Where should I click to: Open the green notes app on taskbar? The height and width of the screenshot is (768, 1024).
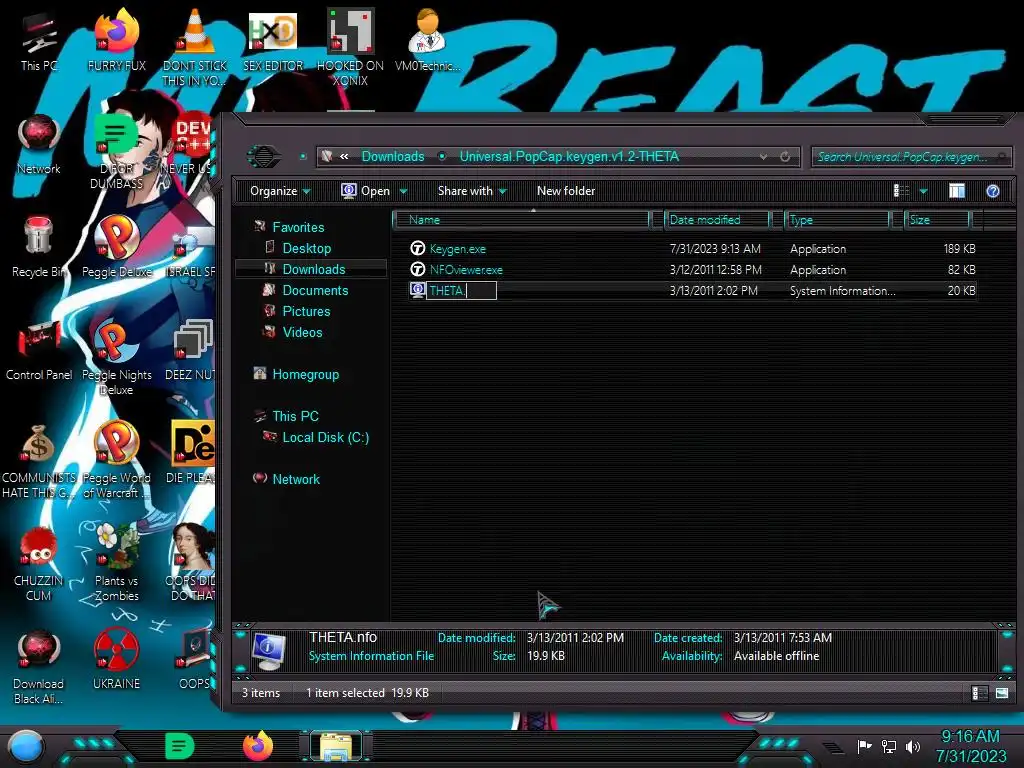(x=180, y=746)
